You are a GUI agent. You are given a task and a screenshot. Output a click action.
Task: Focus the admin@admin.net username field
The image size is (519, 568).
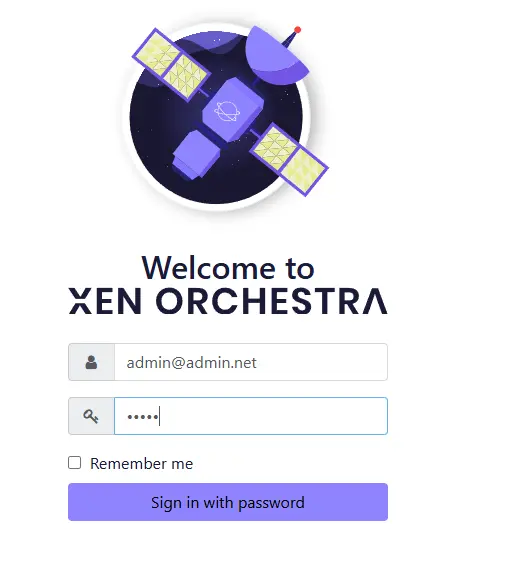251,362
